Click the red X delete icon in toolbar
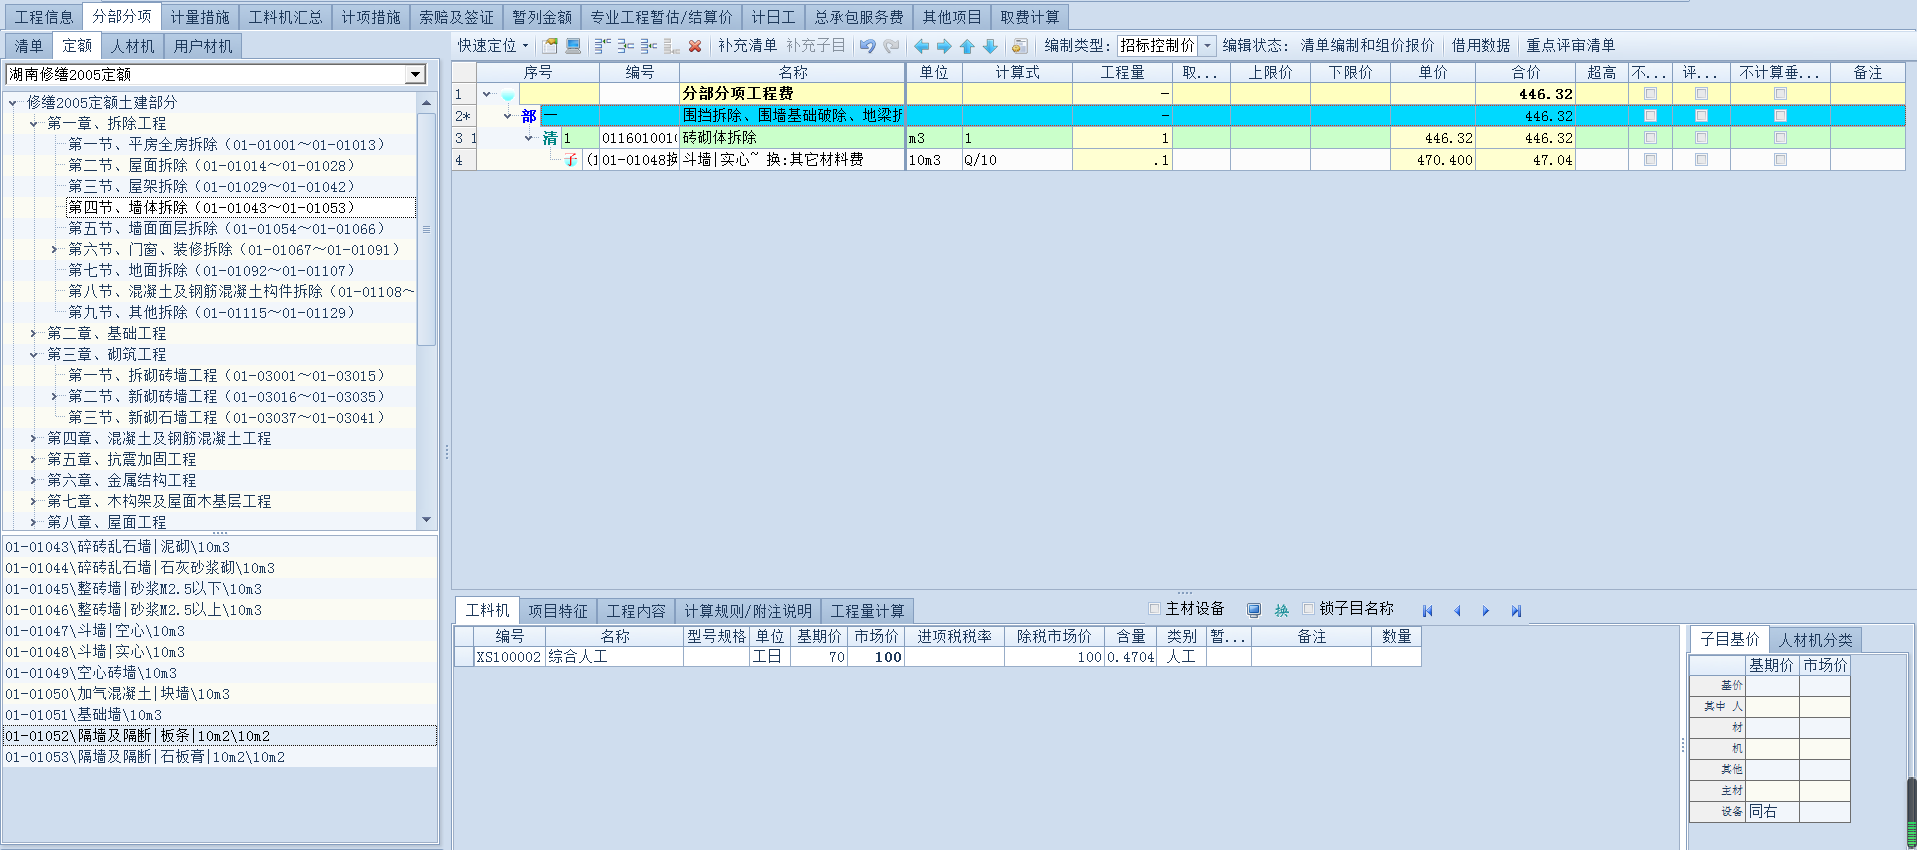Image resolution: width=1917 pixels, height=850 pixels. (x=695, y=46)
